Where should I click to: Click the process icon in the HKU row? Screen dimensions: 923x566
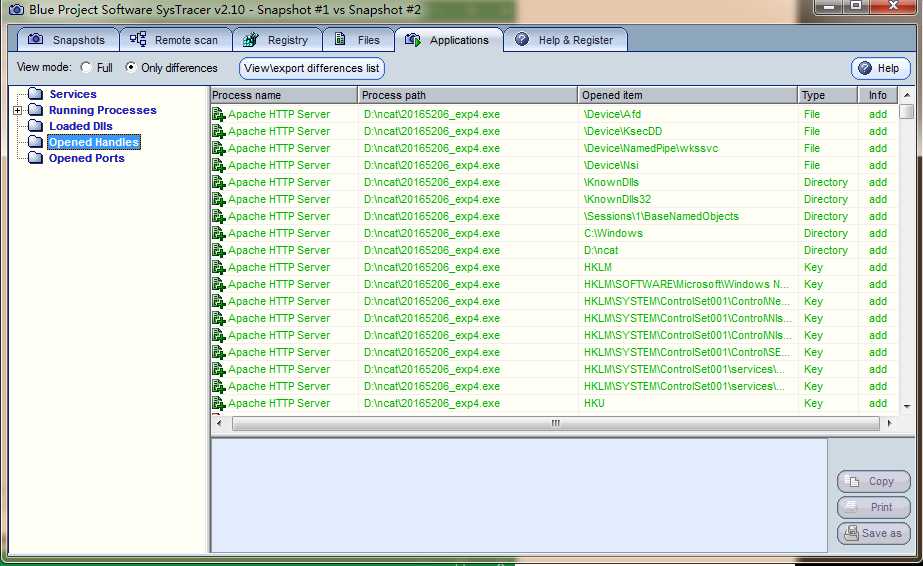(218, 404)
